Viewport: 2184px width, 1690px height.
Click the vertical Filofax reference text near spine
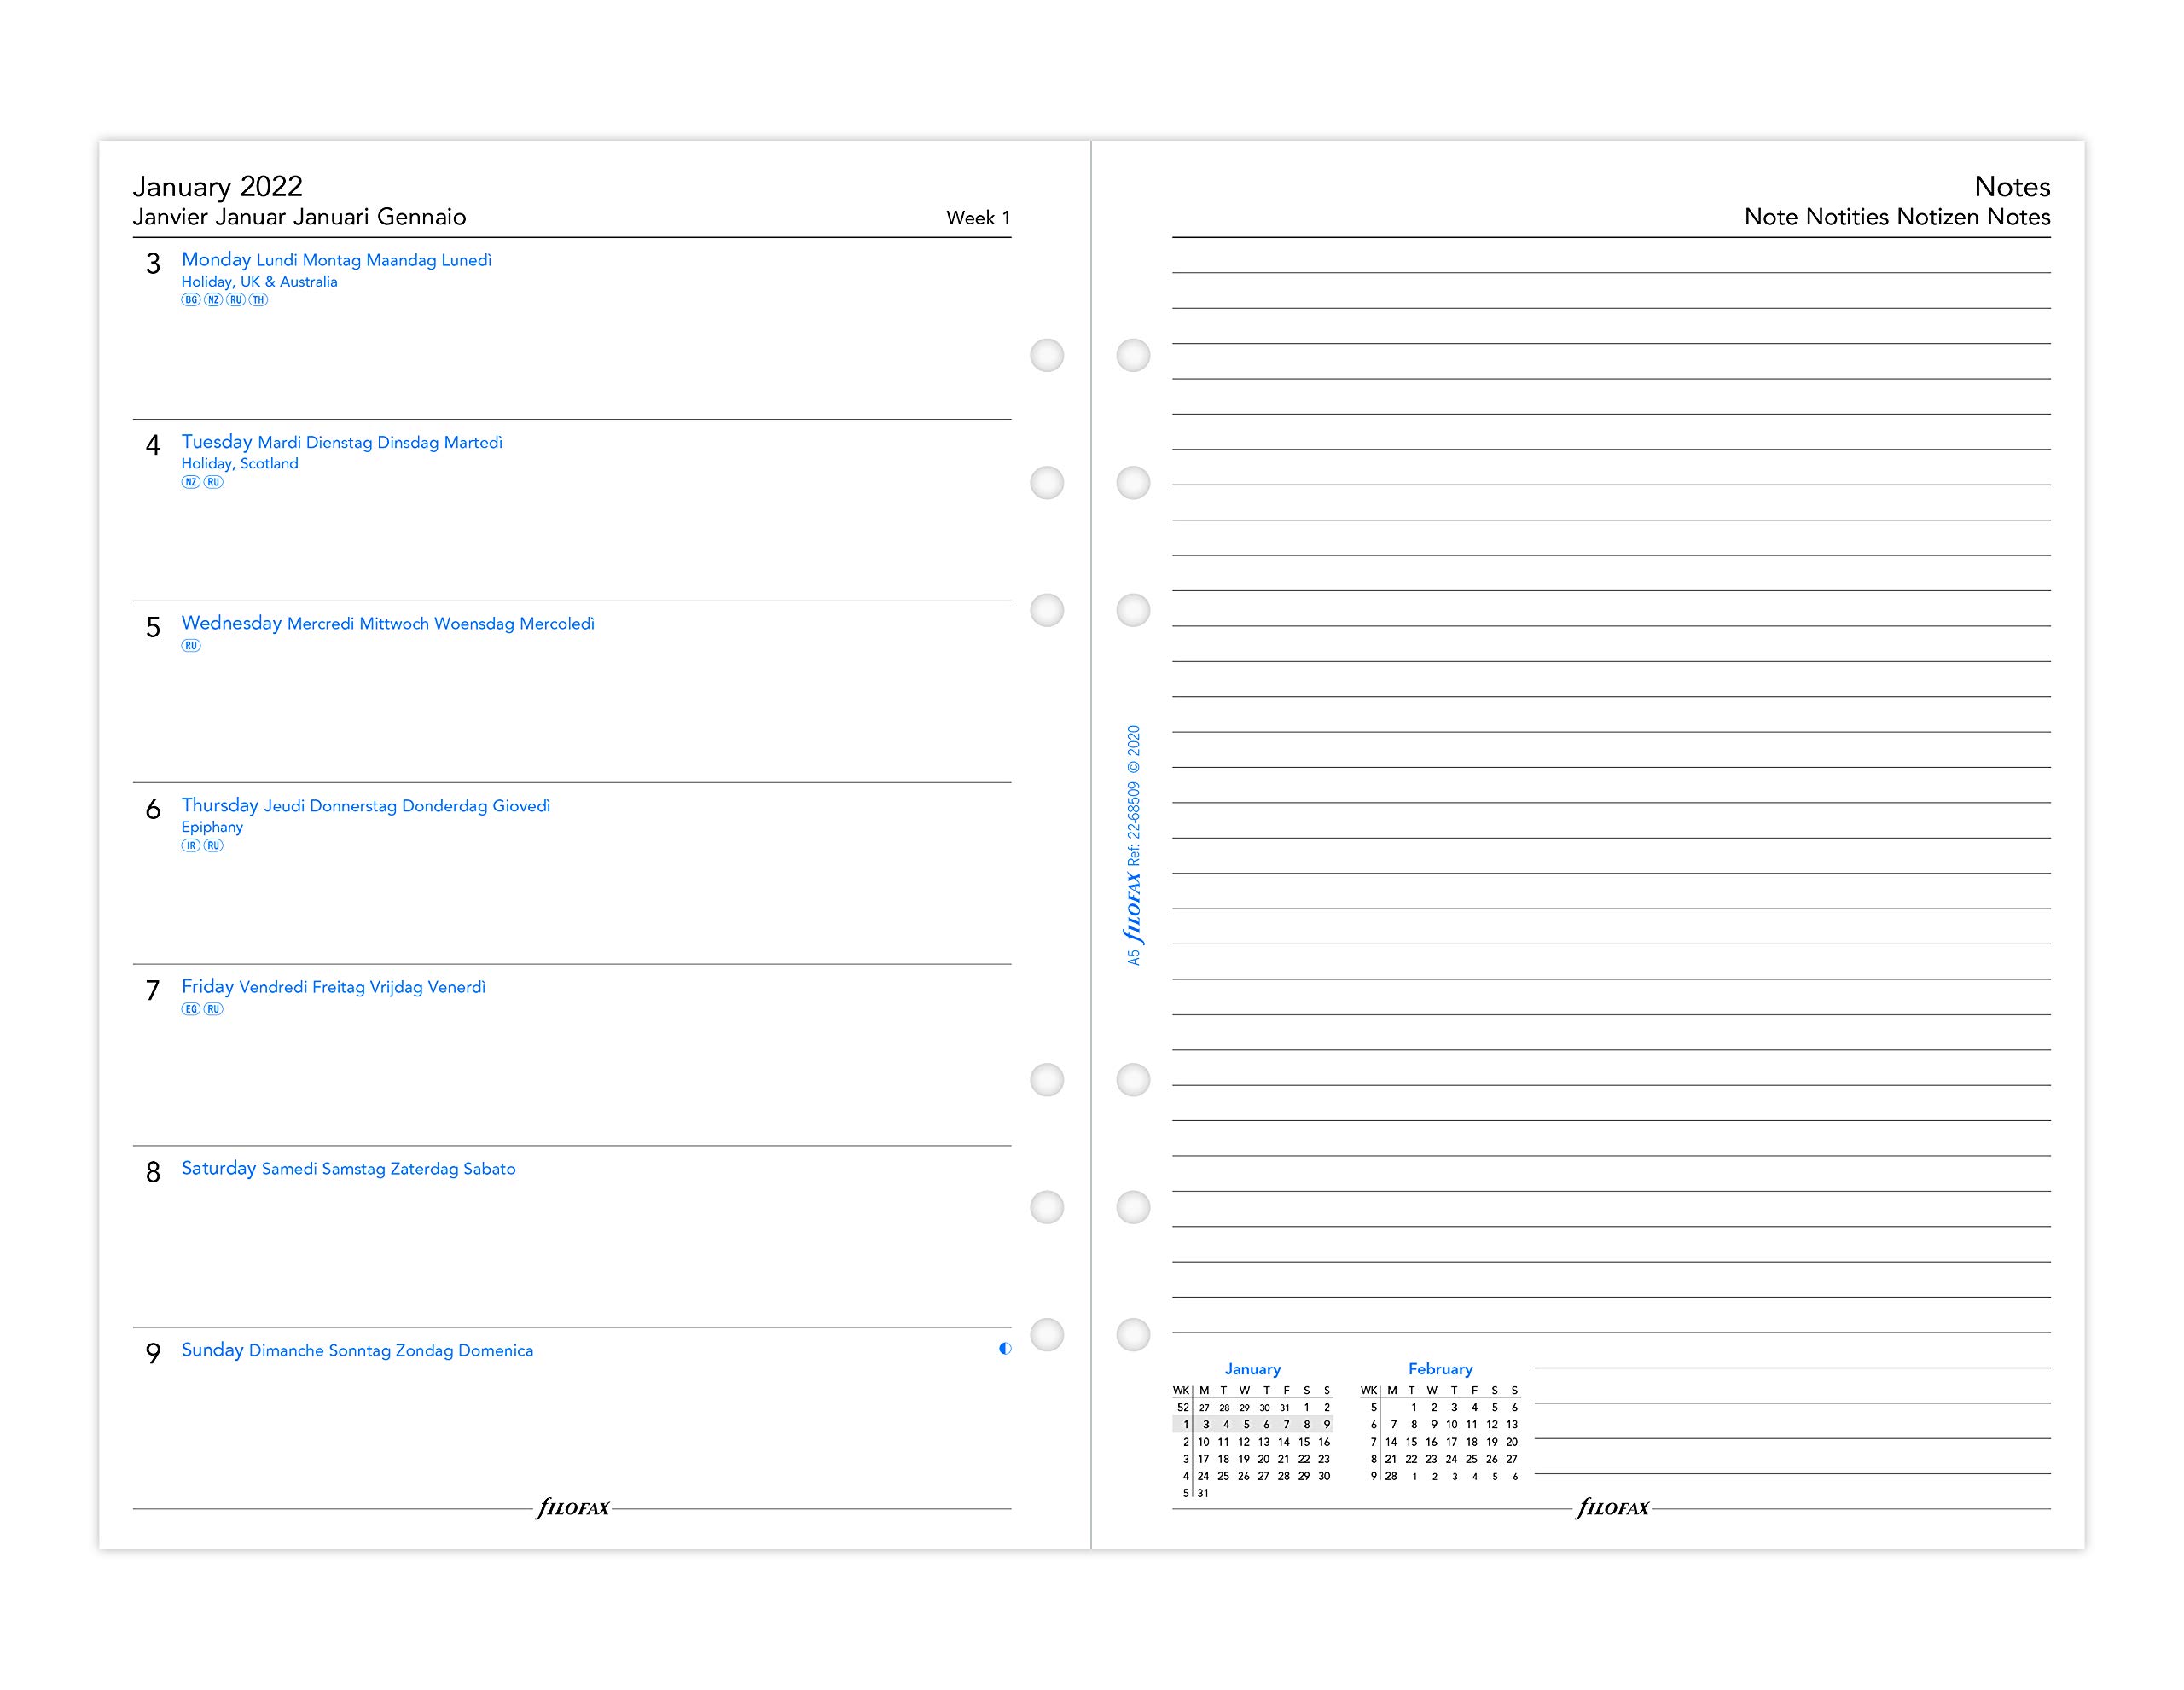[1134, 845]
